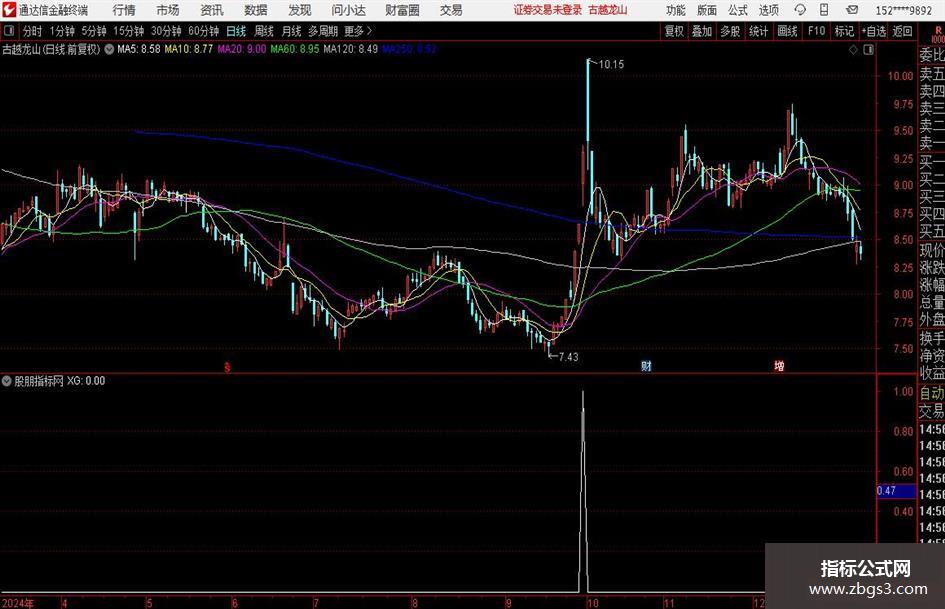The width and height of the screenshot is (945, 609).
Task: Toggle the left panel icon beside 分时
Action: [8, 31]
